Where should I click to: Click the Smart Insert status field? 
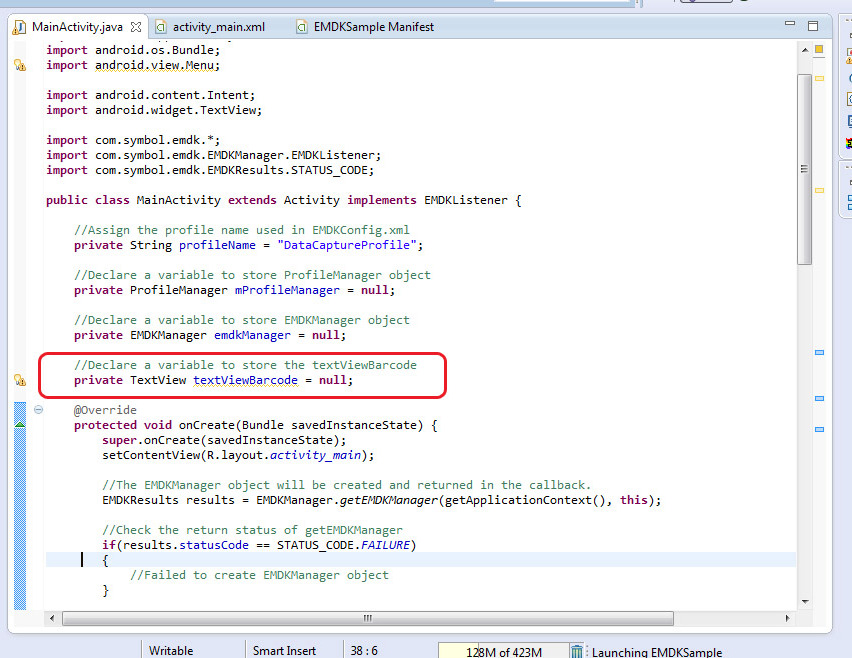pos(284,651)
